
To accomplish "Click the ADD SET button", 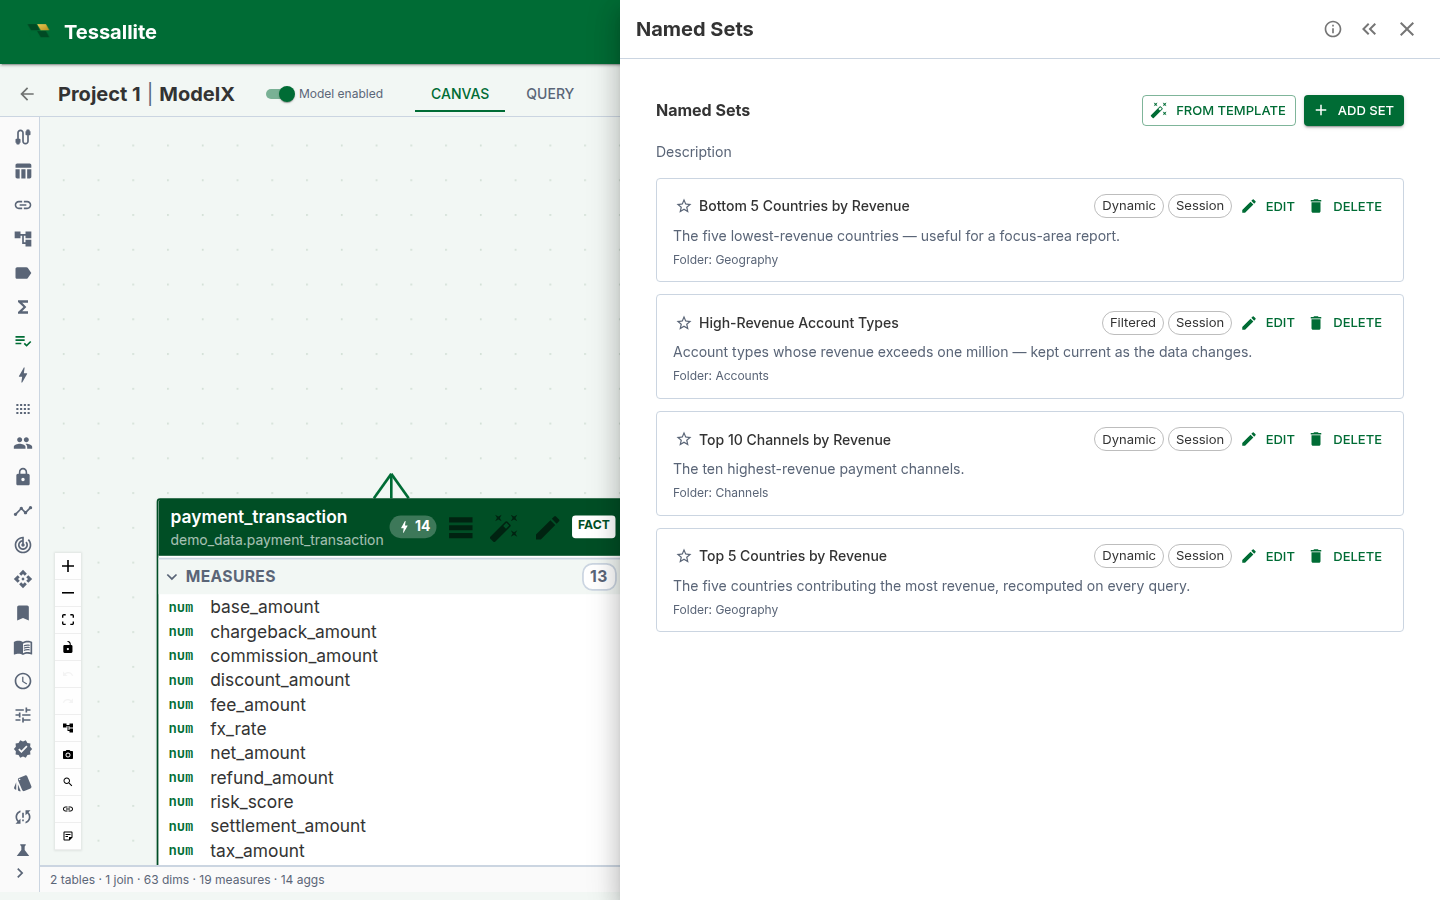I will [x=1354, y=111].
